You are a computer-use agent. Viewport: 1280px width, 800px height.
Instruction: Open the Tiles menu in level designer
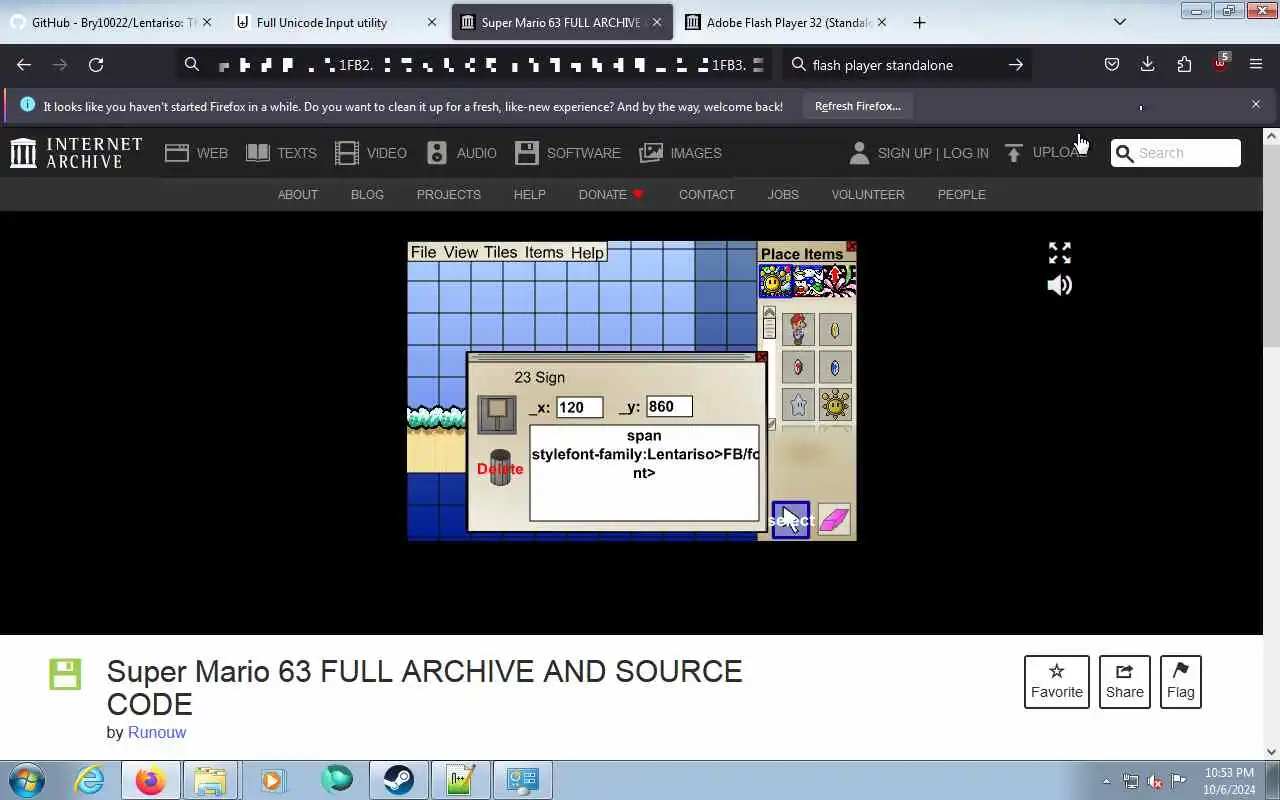pyautogui.click(x=500, y=252)
